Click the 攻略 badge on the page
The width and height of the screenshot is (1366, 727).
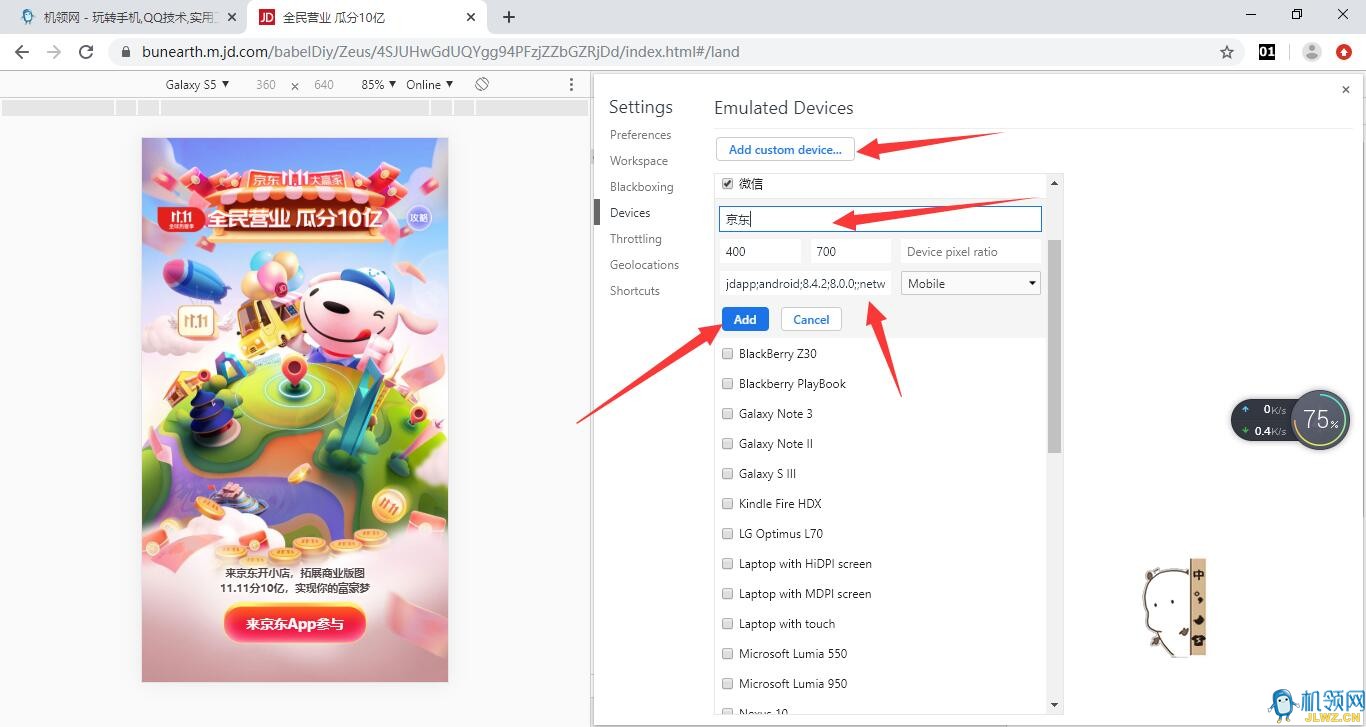419,217
